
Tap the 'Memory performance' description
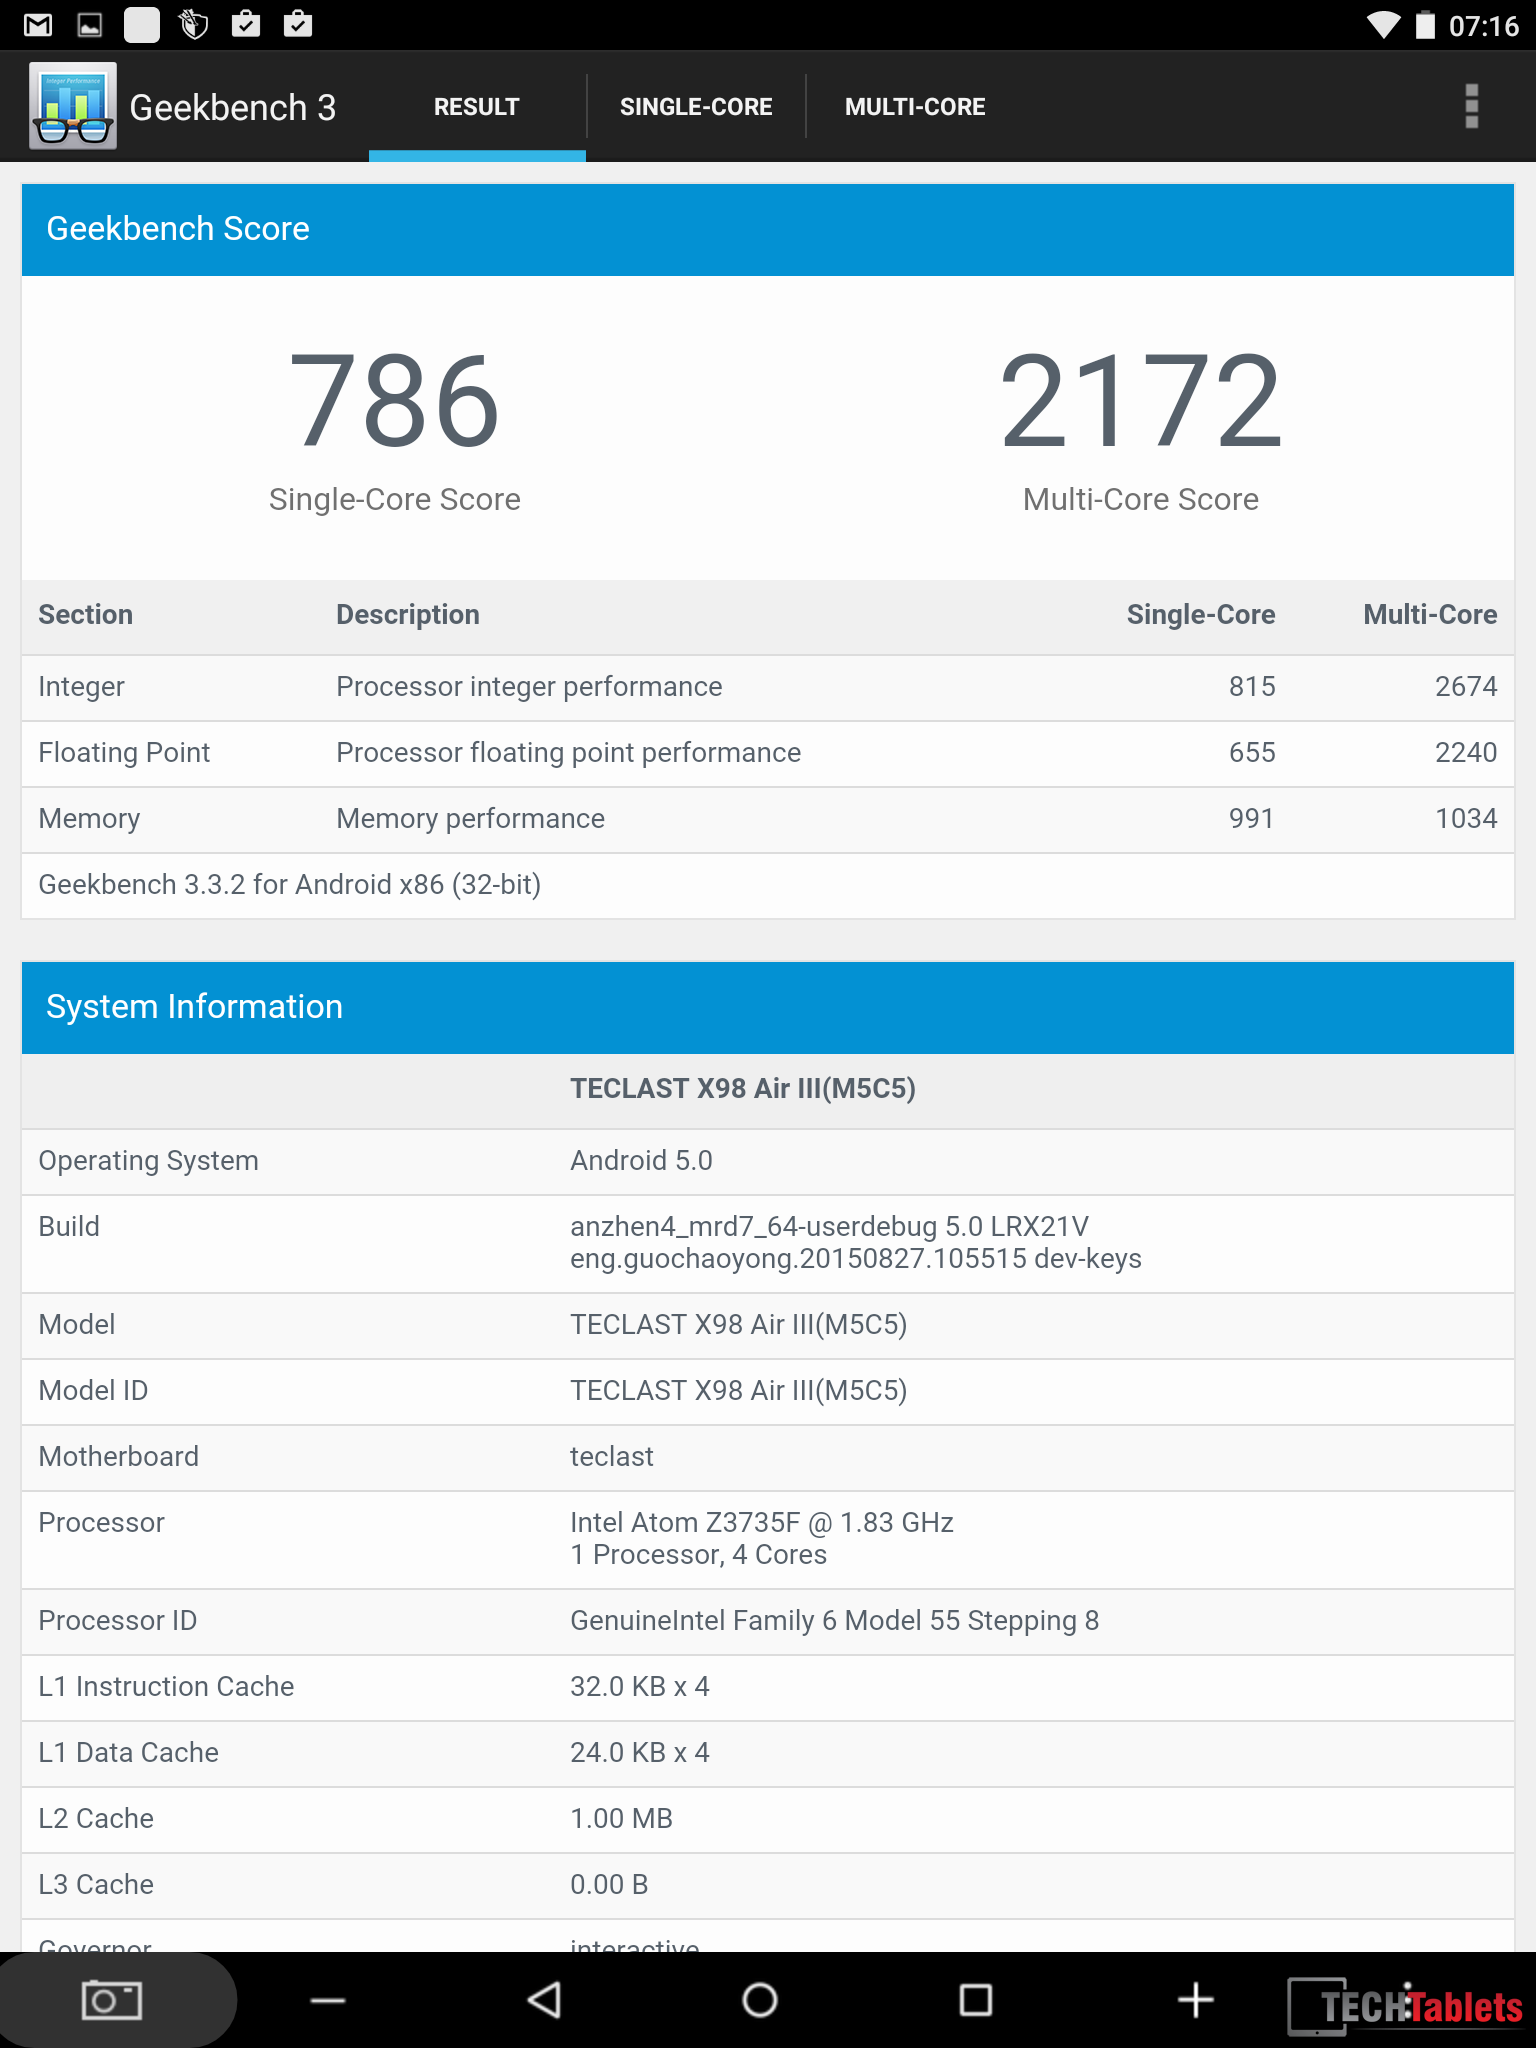[x=471, y=819]
